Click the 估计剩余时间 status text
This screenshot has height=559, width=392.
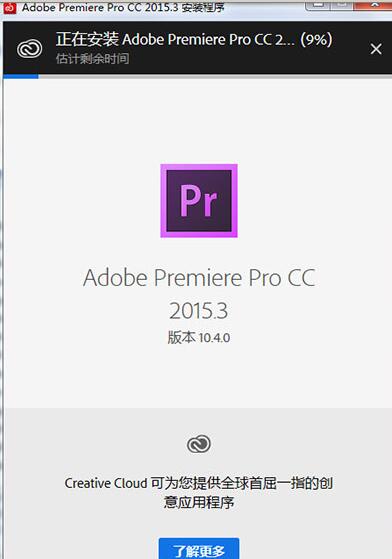[x=92, y=59]
